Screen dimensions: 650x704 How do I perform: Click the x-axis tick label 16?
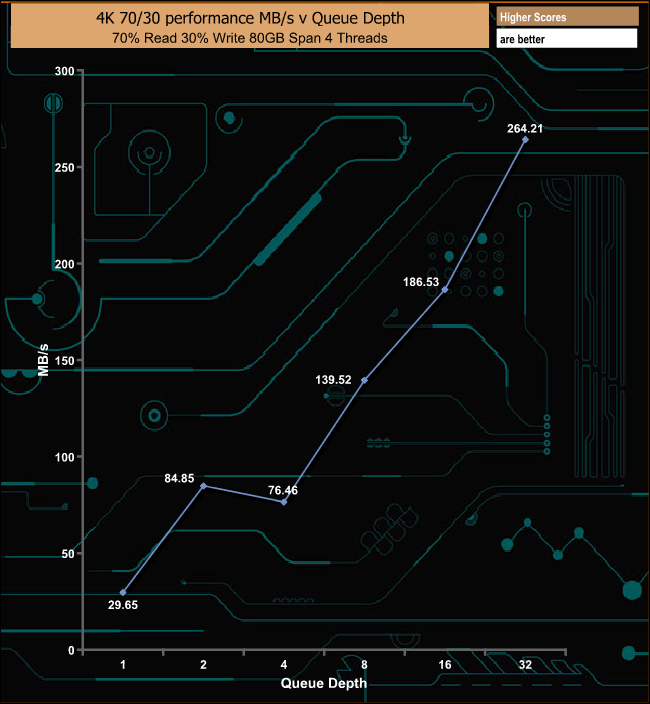[x=445, y=665]
